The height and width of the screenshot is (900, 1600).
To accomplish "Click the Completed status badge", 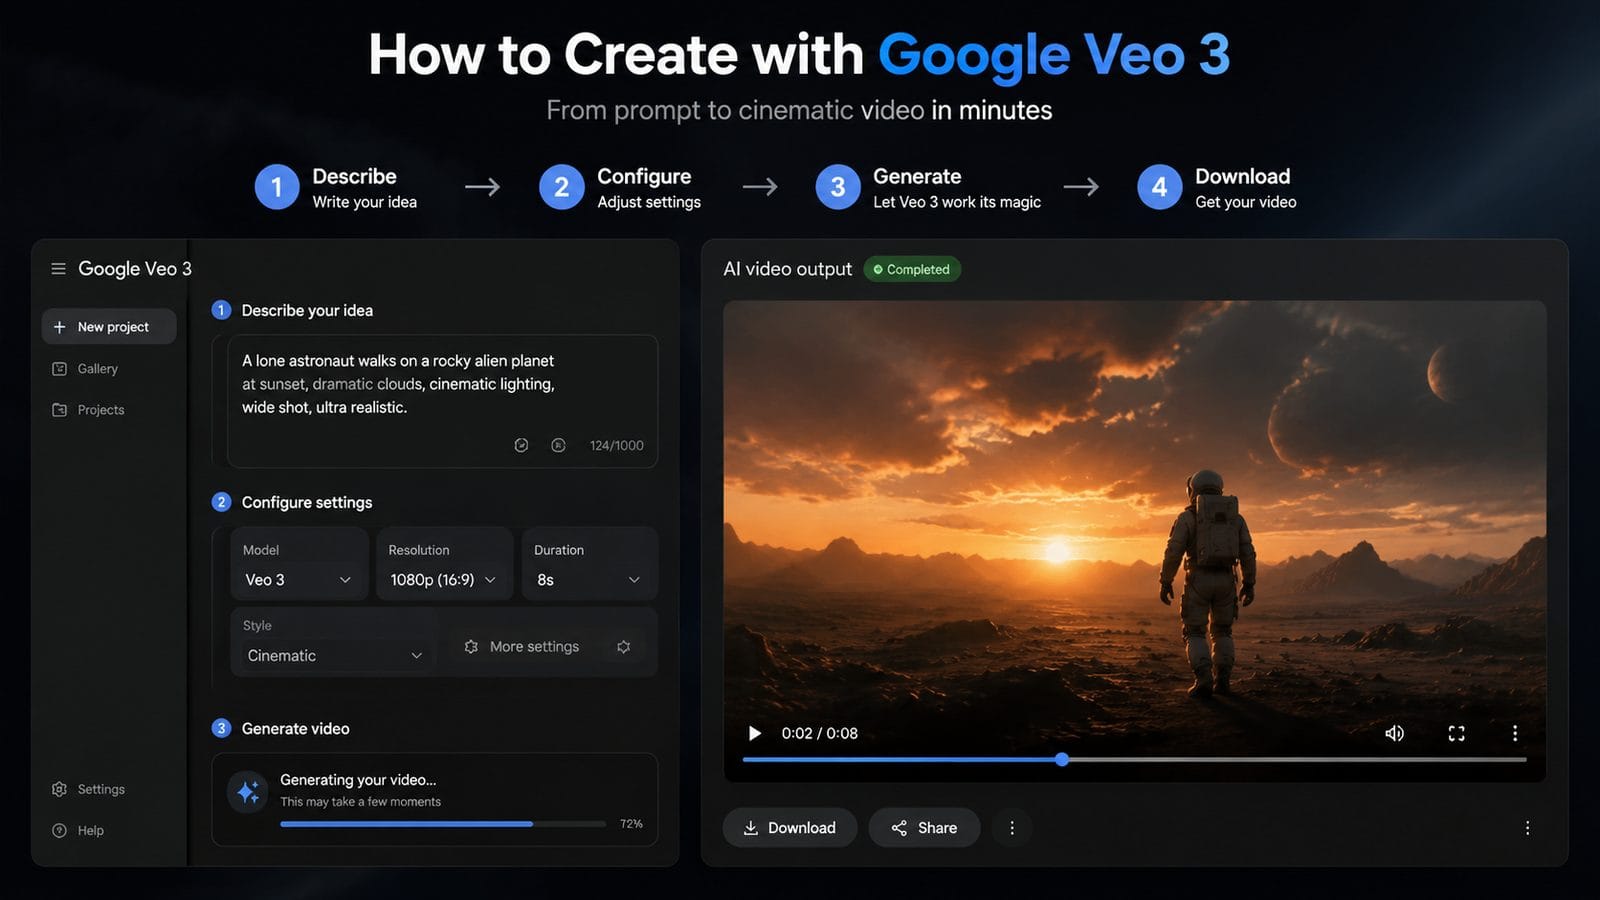I will click(x=912, y=269).
